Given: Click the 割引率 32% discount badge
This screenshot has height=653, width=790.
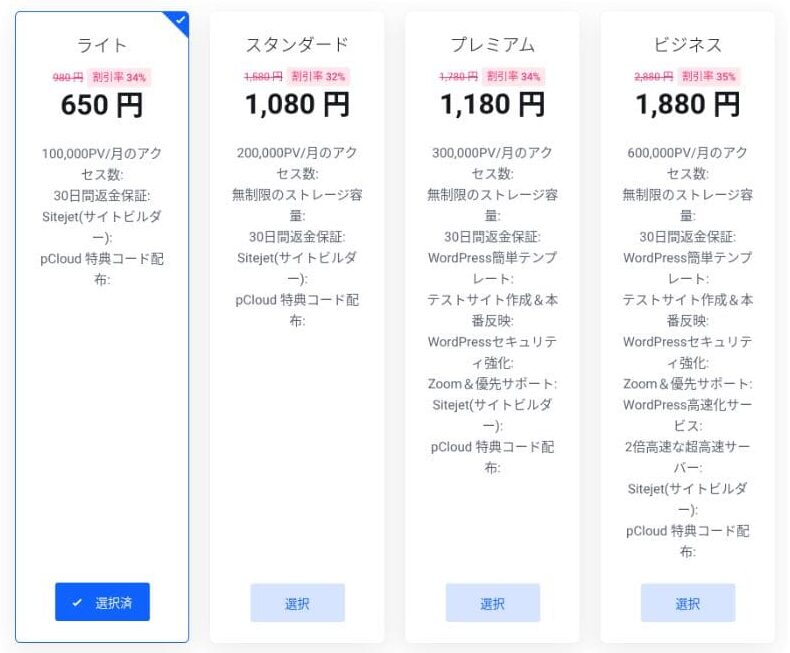Looking at the screenshot, I should pos(318,77).
